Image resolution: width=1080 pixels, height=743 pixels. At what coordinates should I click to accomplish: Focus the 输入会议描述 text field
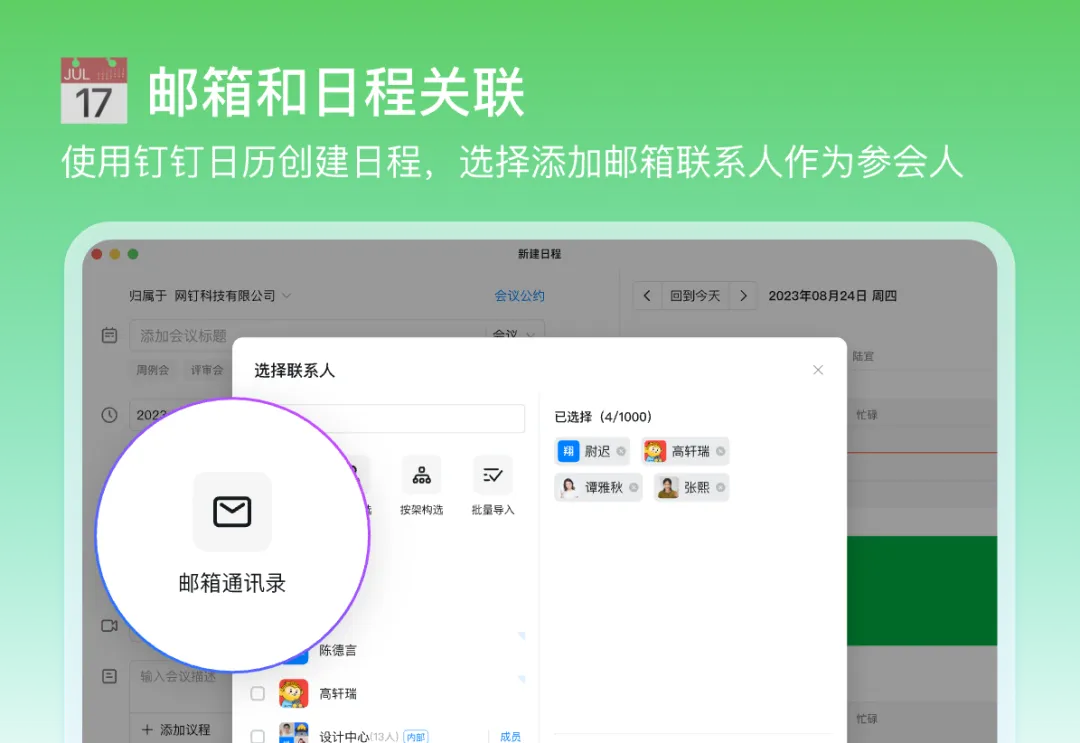[x=182, y=688]
